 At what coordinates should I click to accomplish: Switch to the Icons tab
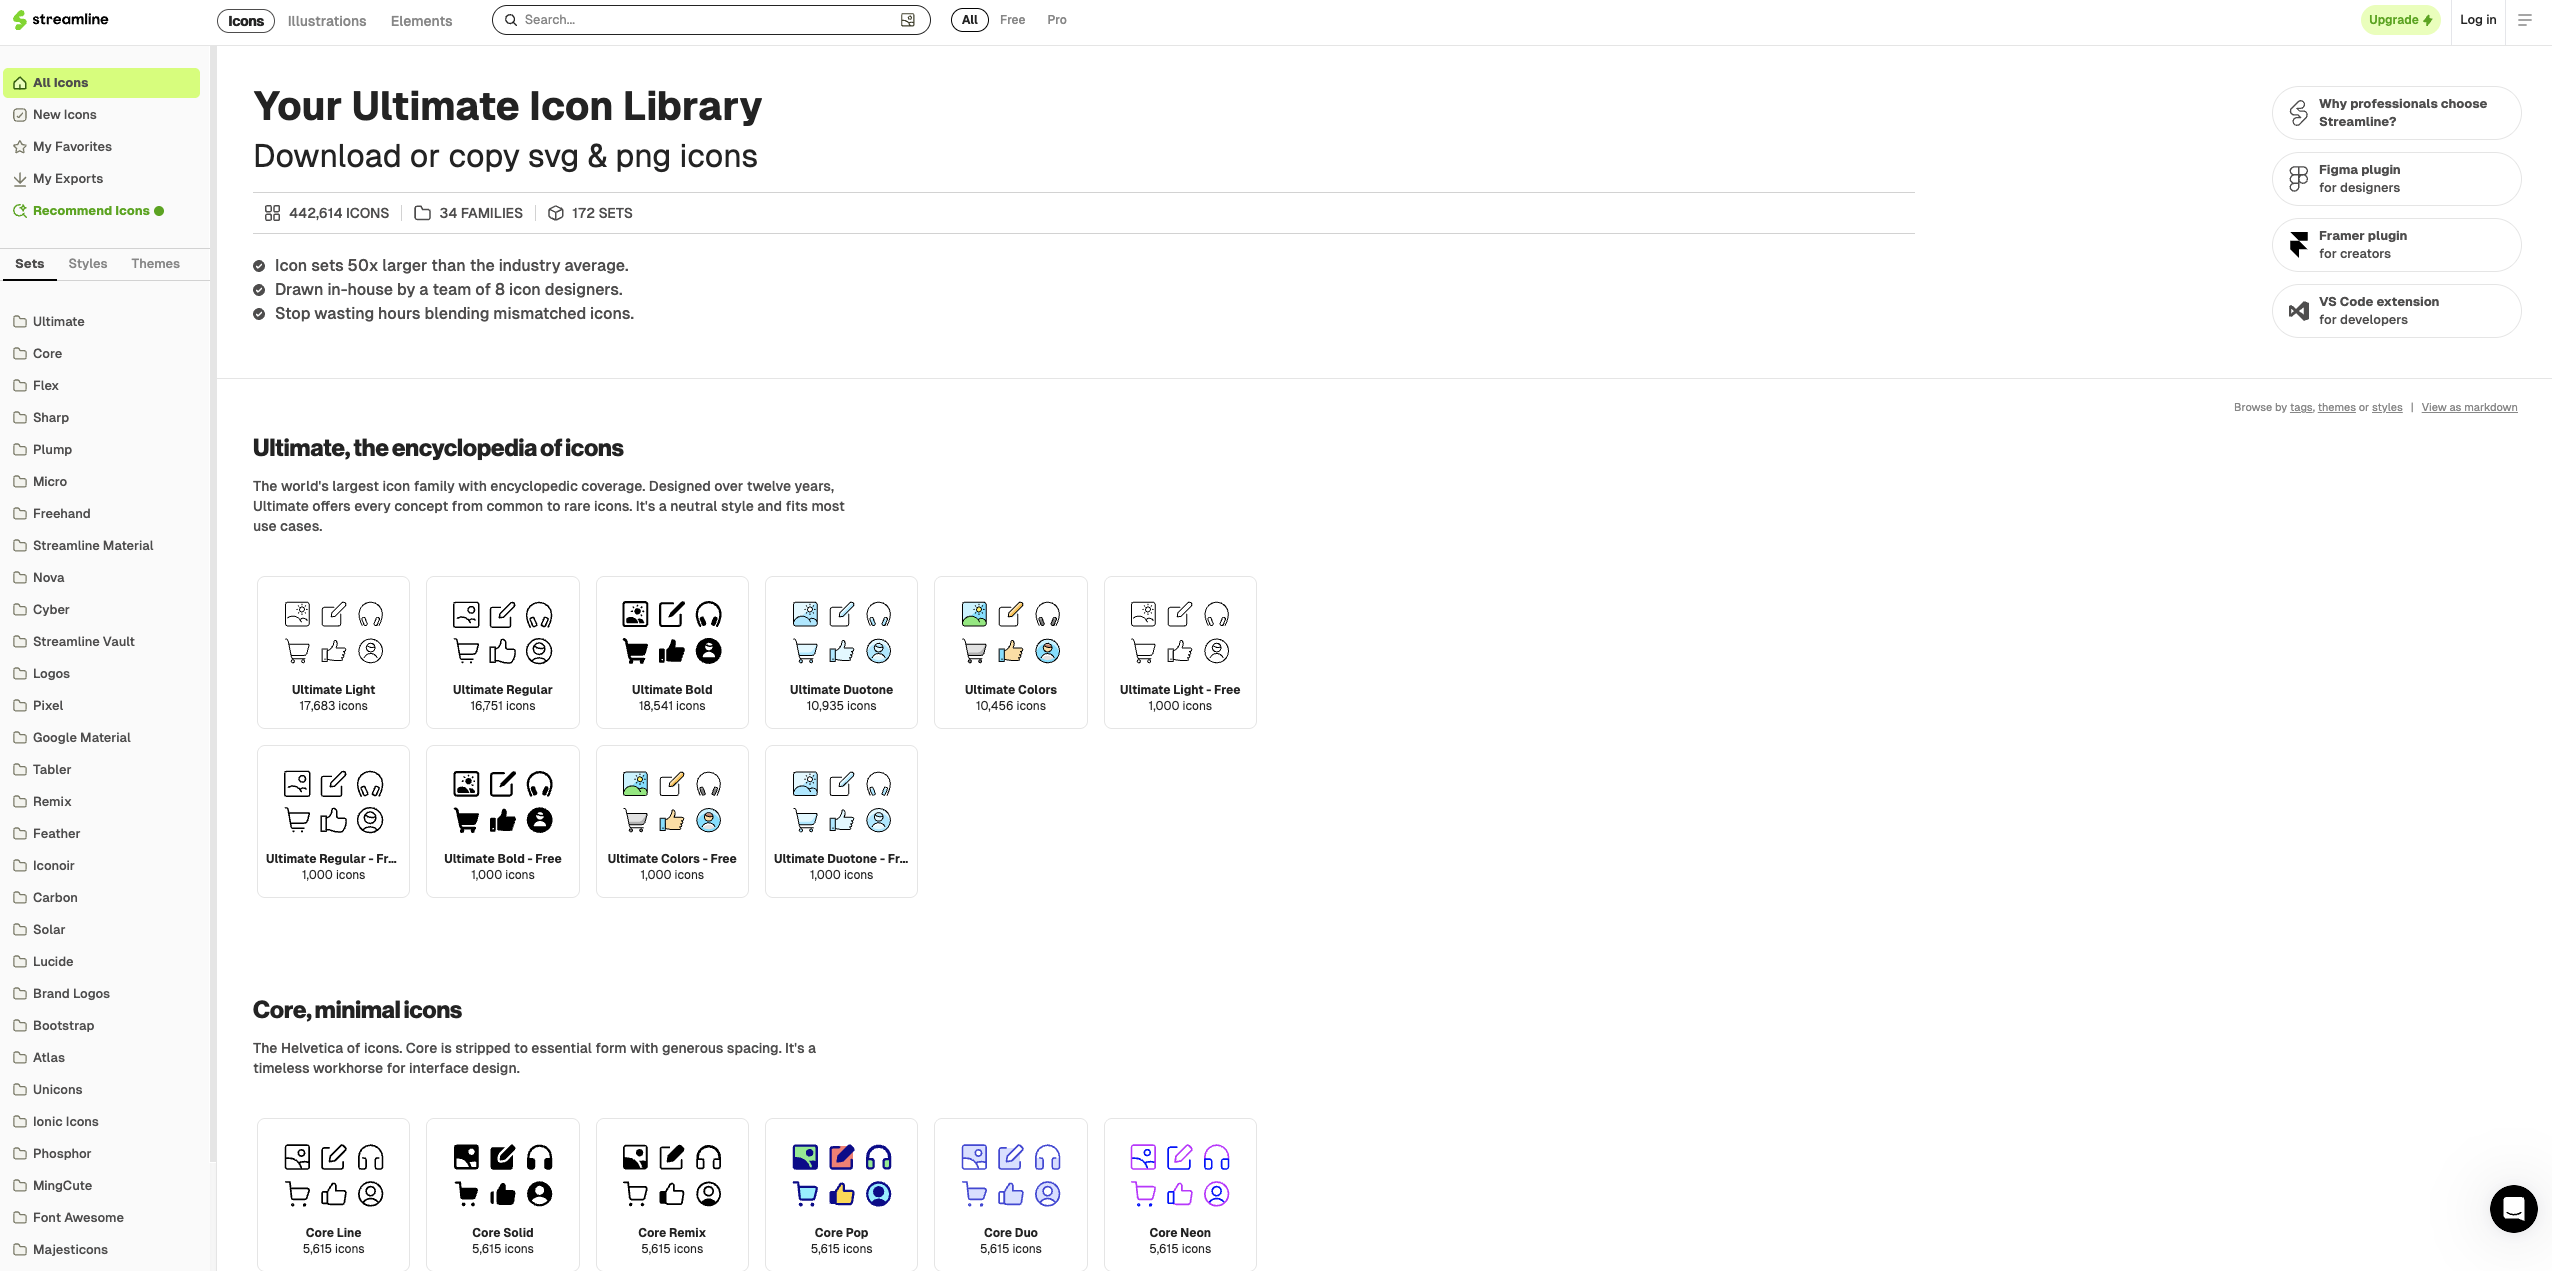[246, 21]
